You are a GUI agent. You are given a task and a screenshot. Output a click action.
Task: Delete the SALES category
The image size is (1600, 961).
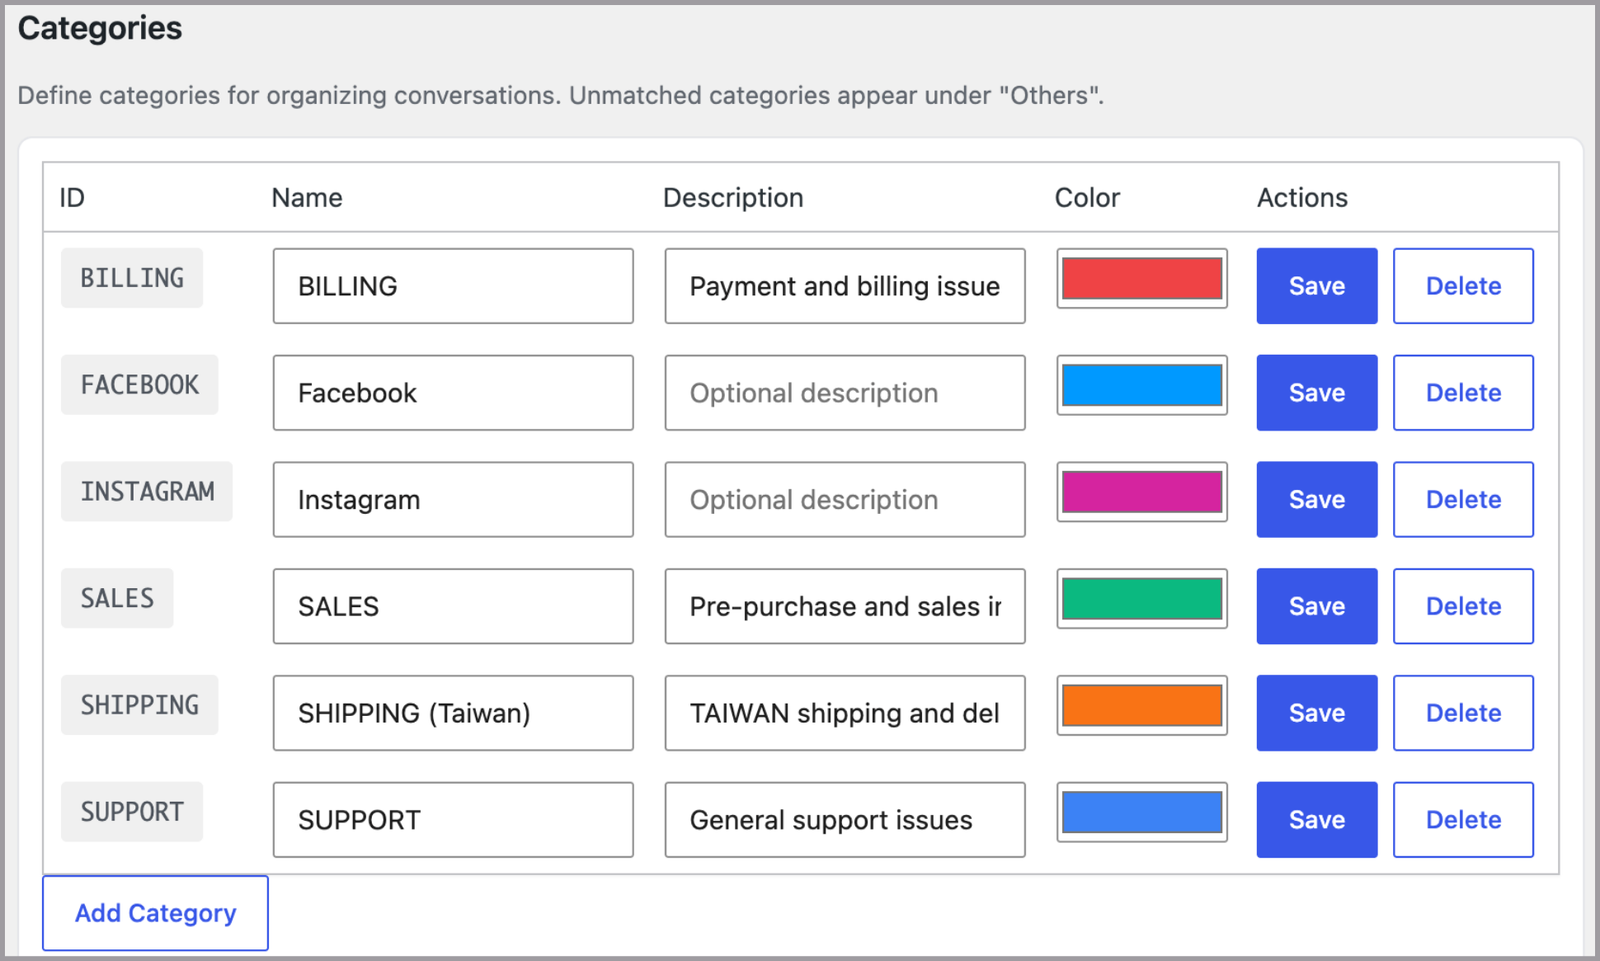[1463, 606]
